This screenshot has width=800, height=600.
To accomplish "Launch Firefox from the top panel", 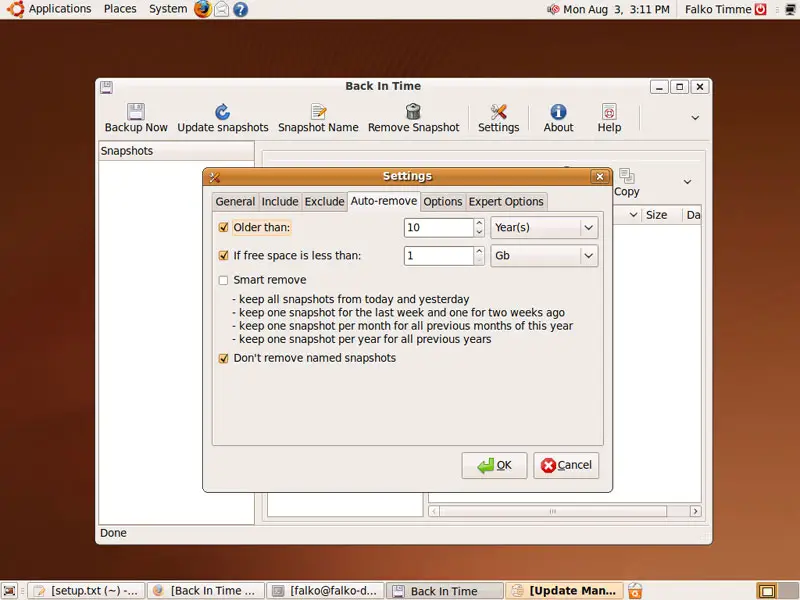I will [203, 9].
